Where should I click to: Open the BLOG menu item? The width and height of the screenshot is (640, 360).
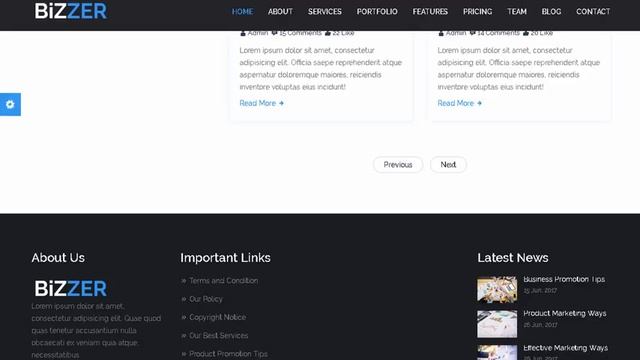(x=551, y=12)
